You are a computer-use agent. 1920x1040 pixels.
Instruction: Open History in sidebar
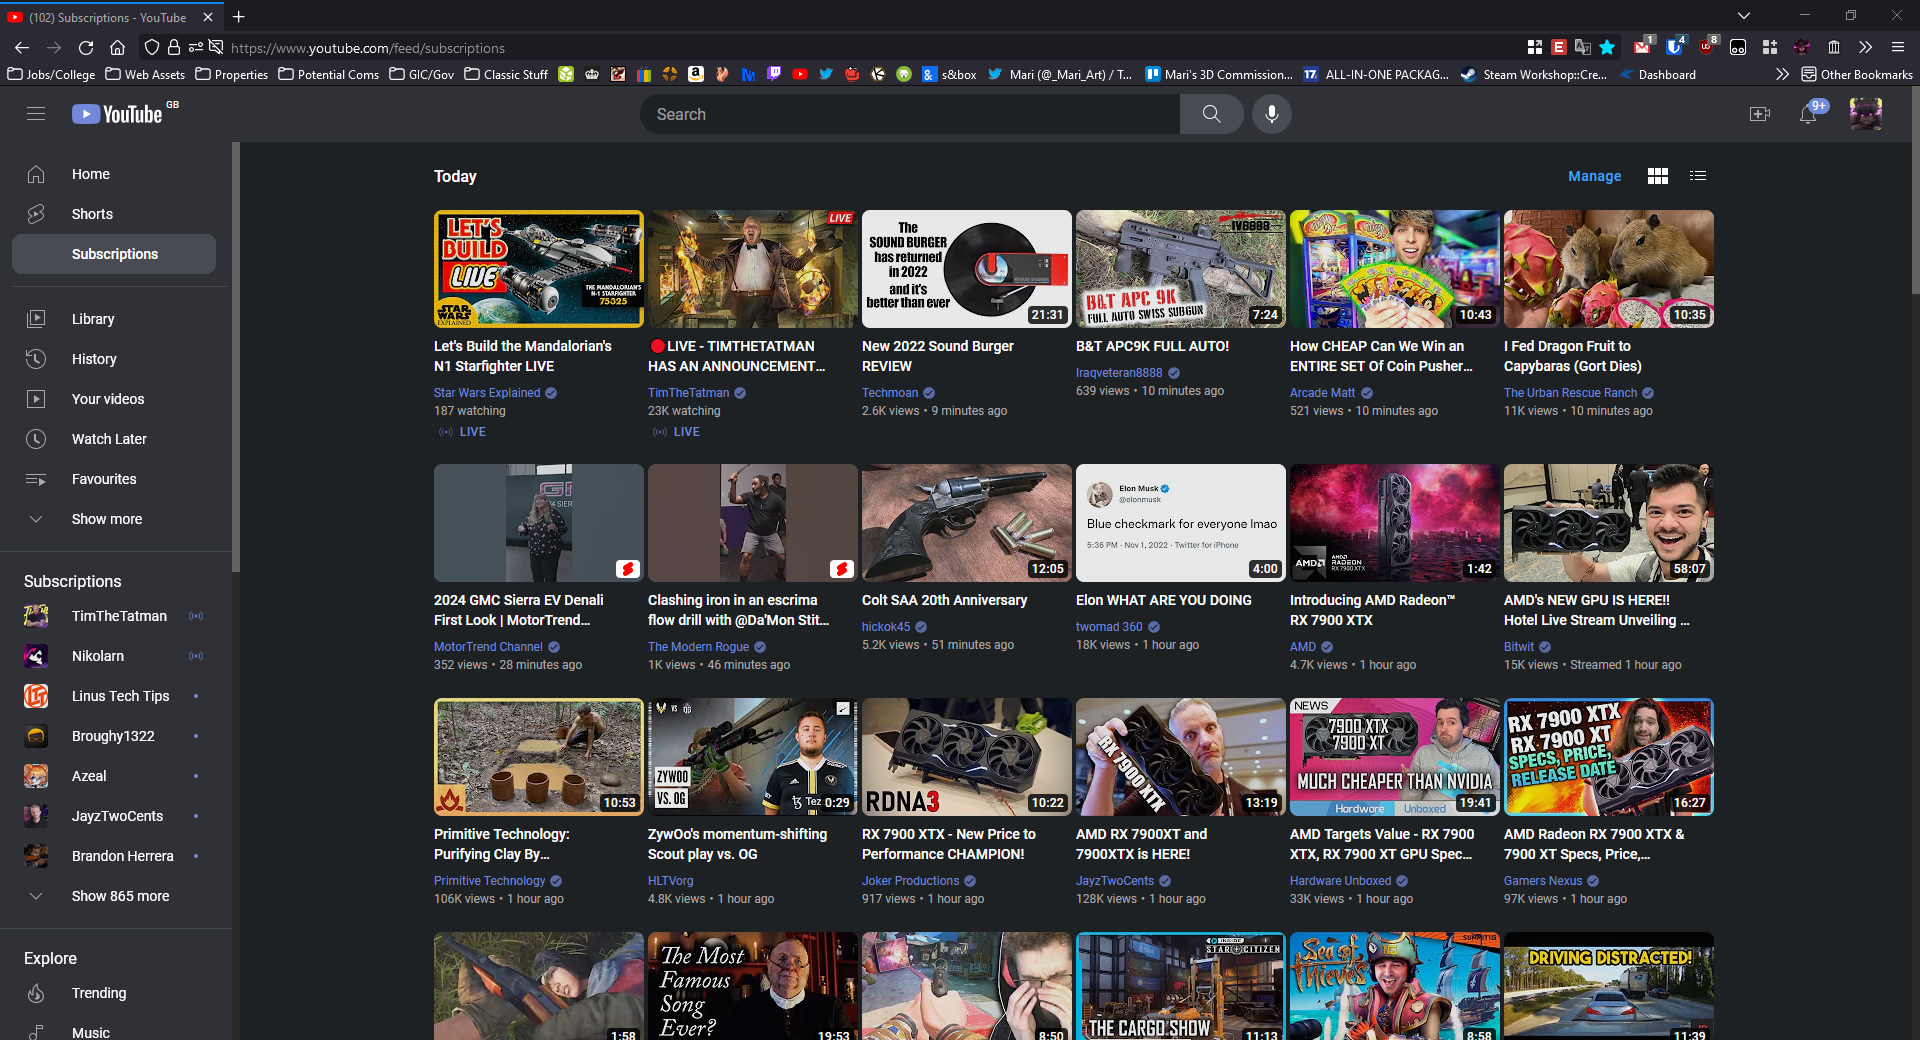point(116,359)
